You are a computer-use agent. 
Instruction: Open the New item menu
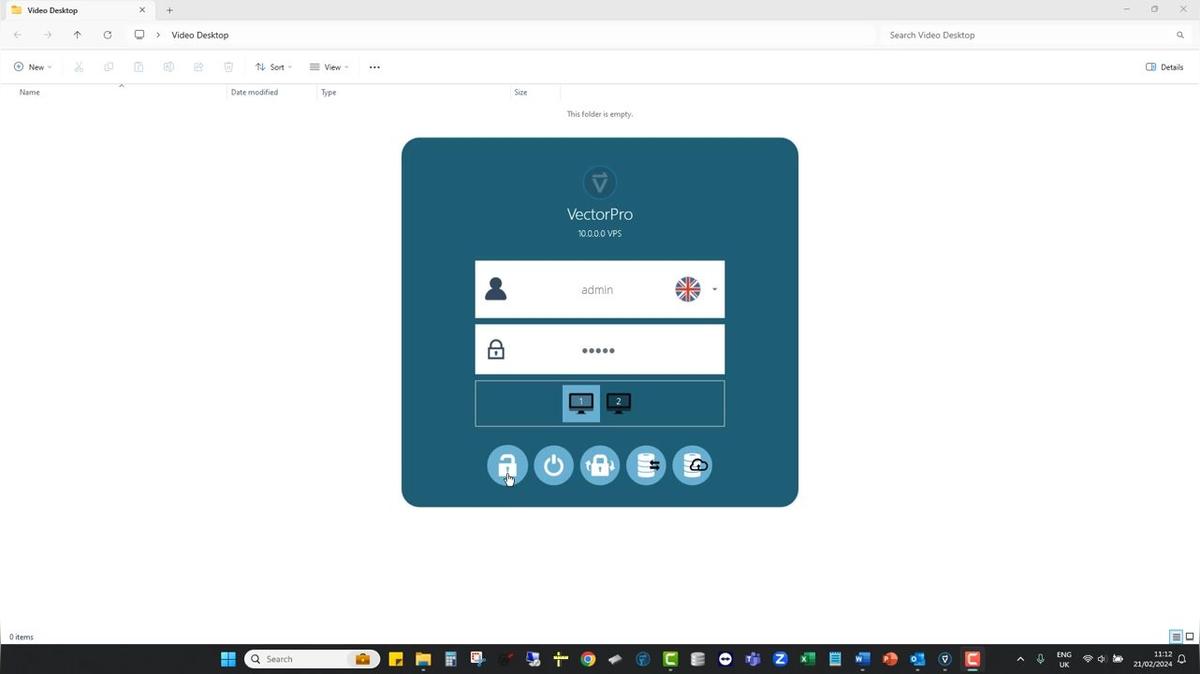(33, 67)
